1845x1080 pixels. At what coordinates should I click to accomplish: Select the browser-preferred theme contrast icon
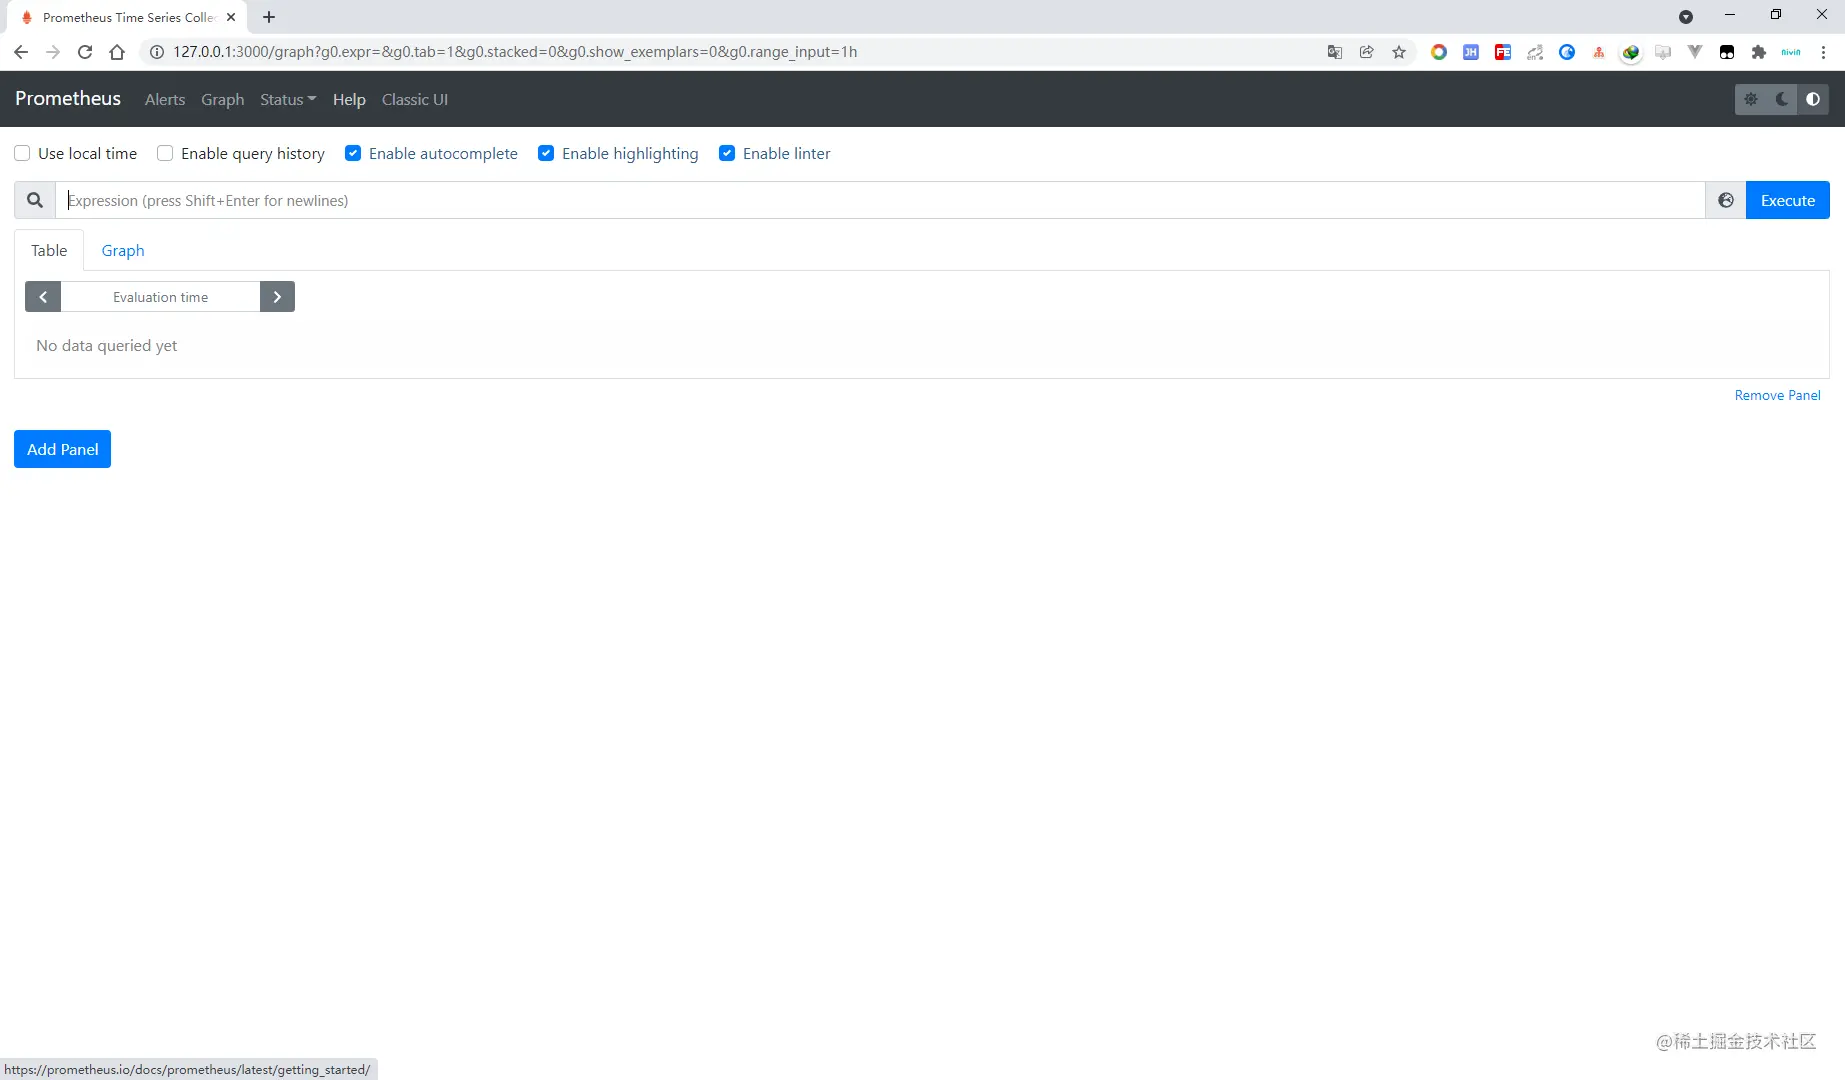pos(1813,99)
